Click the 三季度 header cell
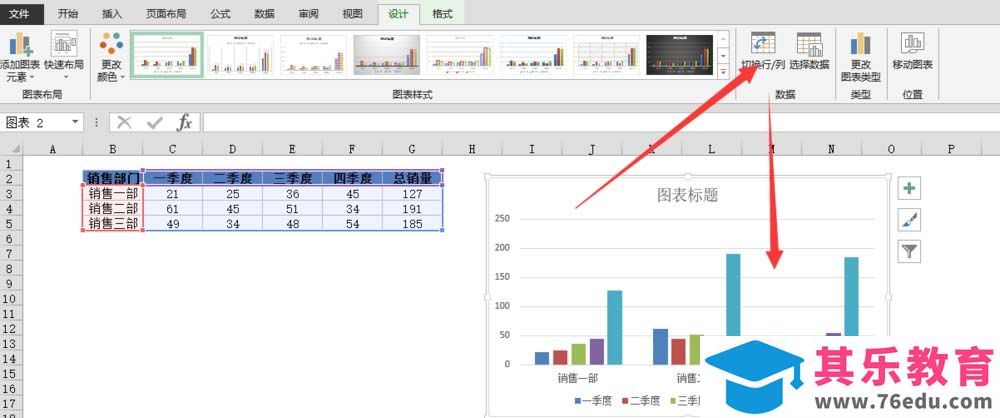The height and width of the screenshot is (418, 1000). click(x=293, y=178)
